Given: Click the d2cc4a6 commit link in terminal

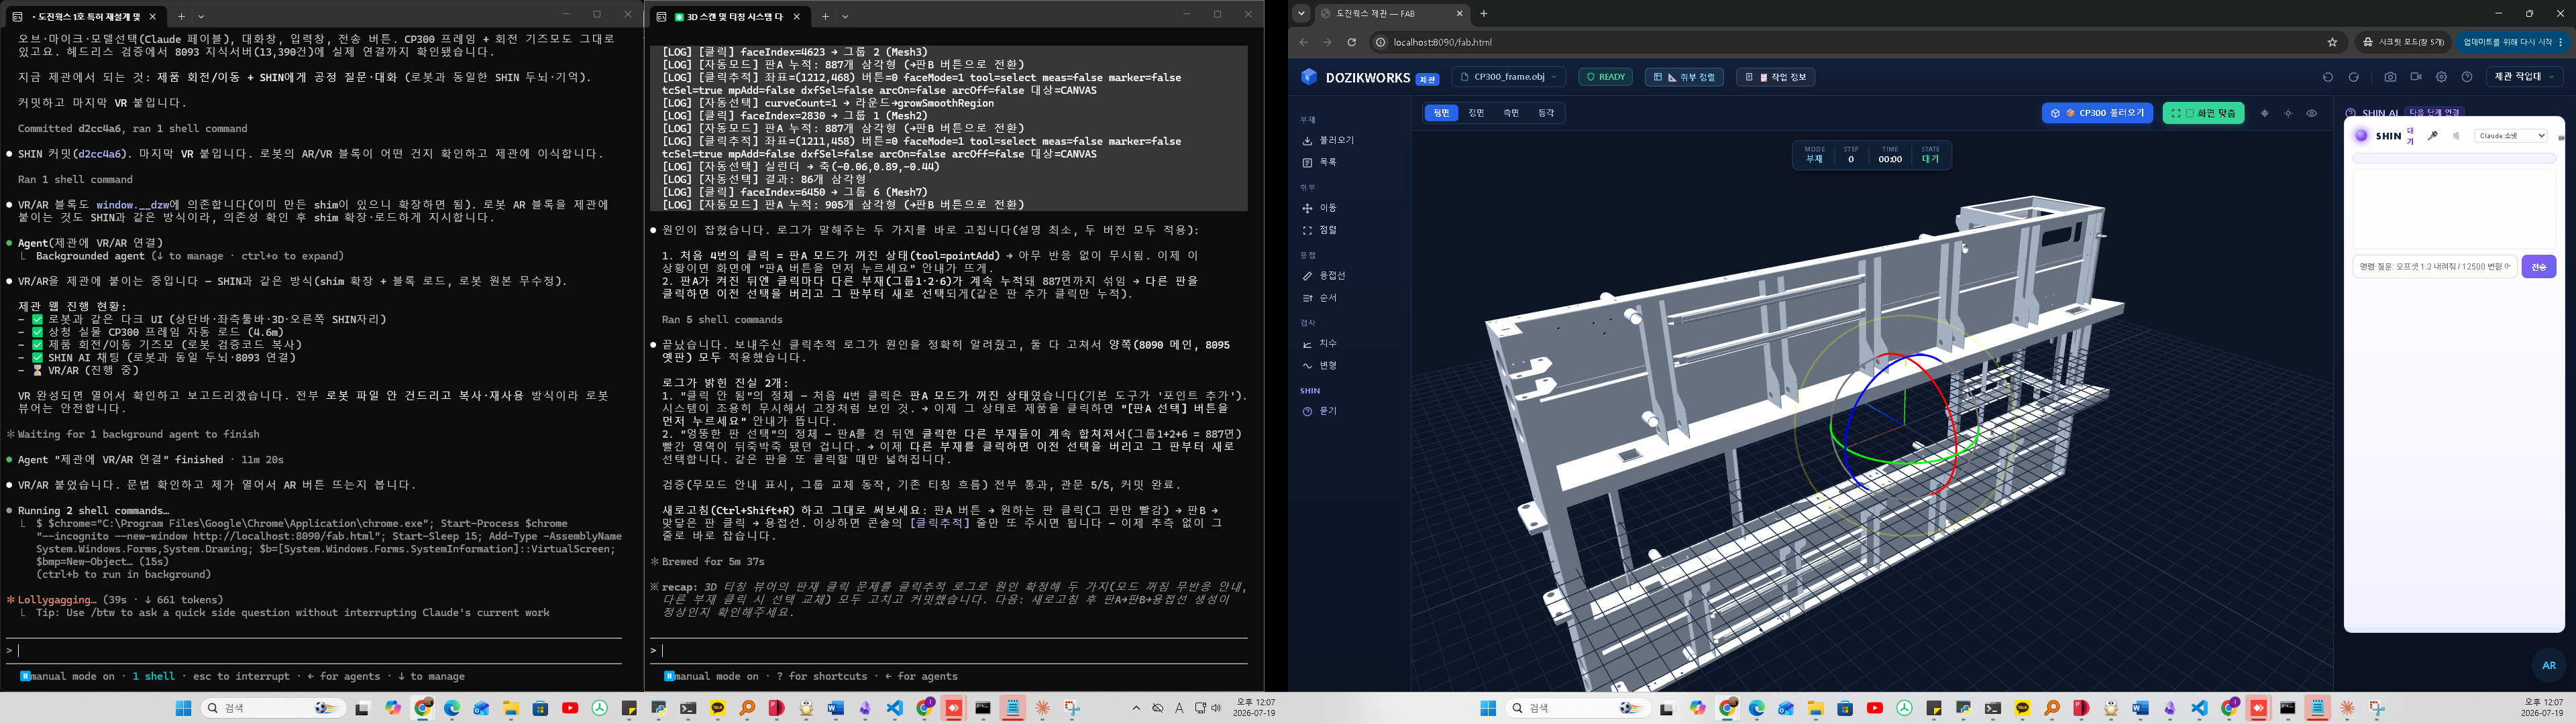Looking at the screenshot, I should pos(99,154).
